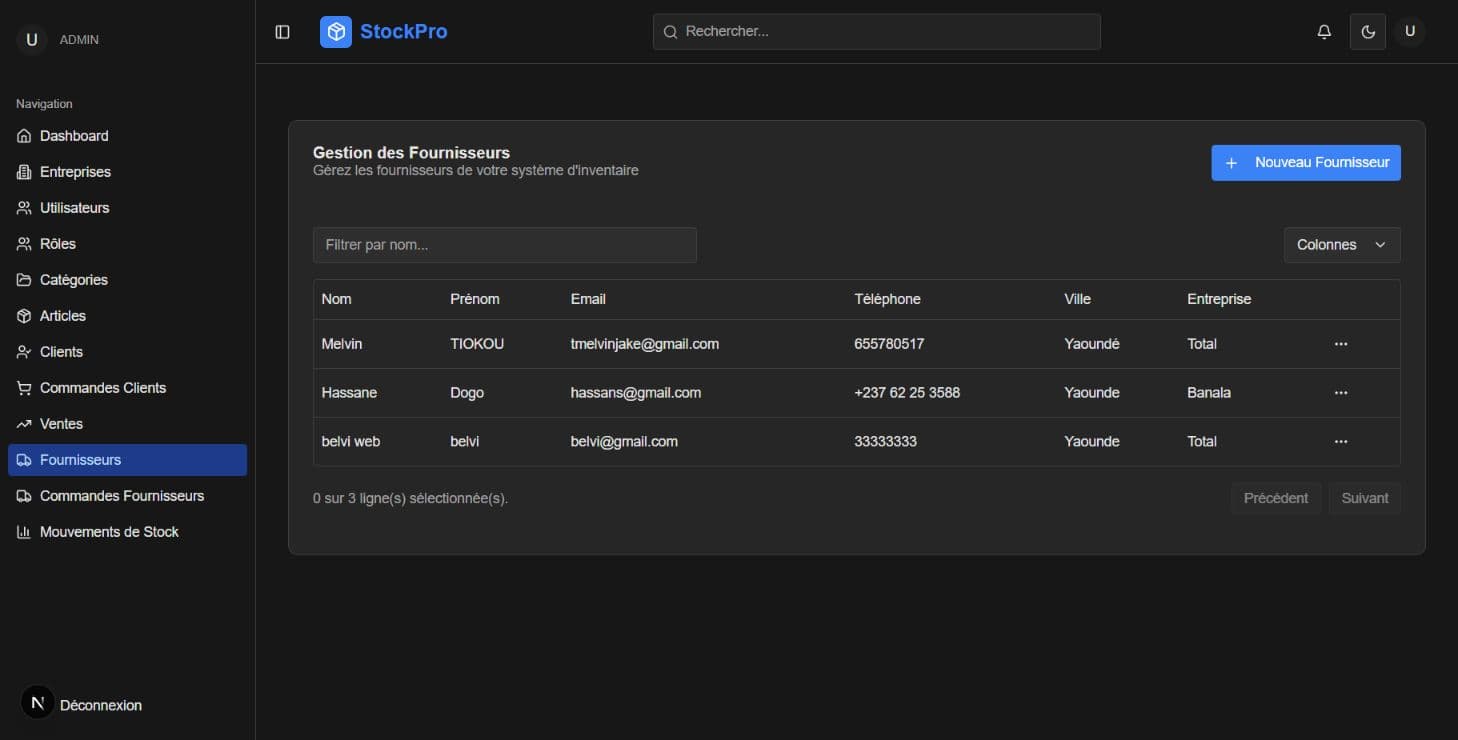
Task: Click email belvi@gmail.com
Action: [x=624, y=442]
